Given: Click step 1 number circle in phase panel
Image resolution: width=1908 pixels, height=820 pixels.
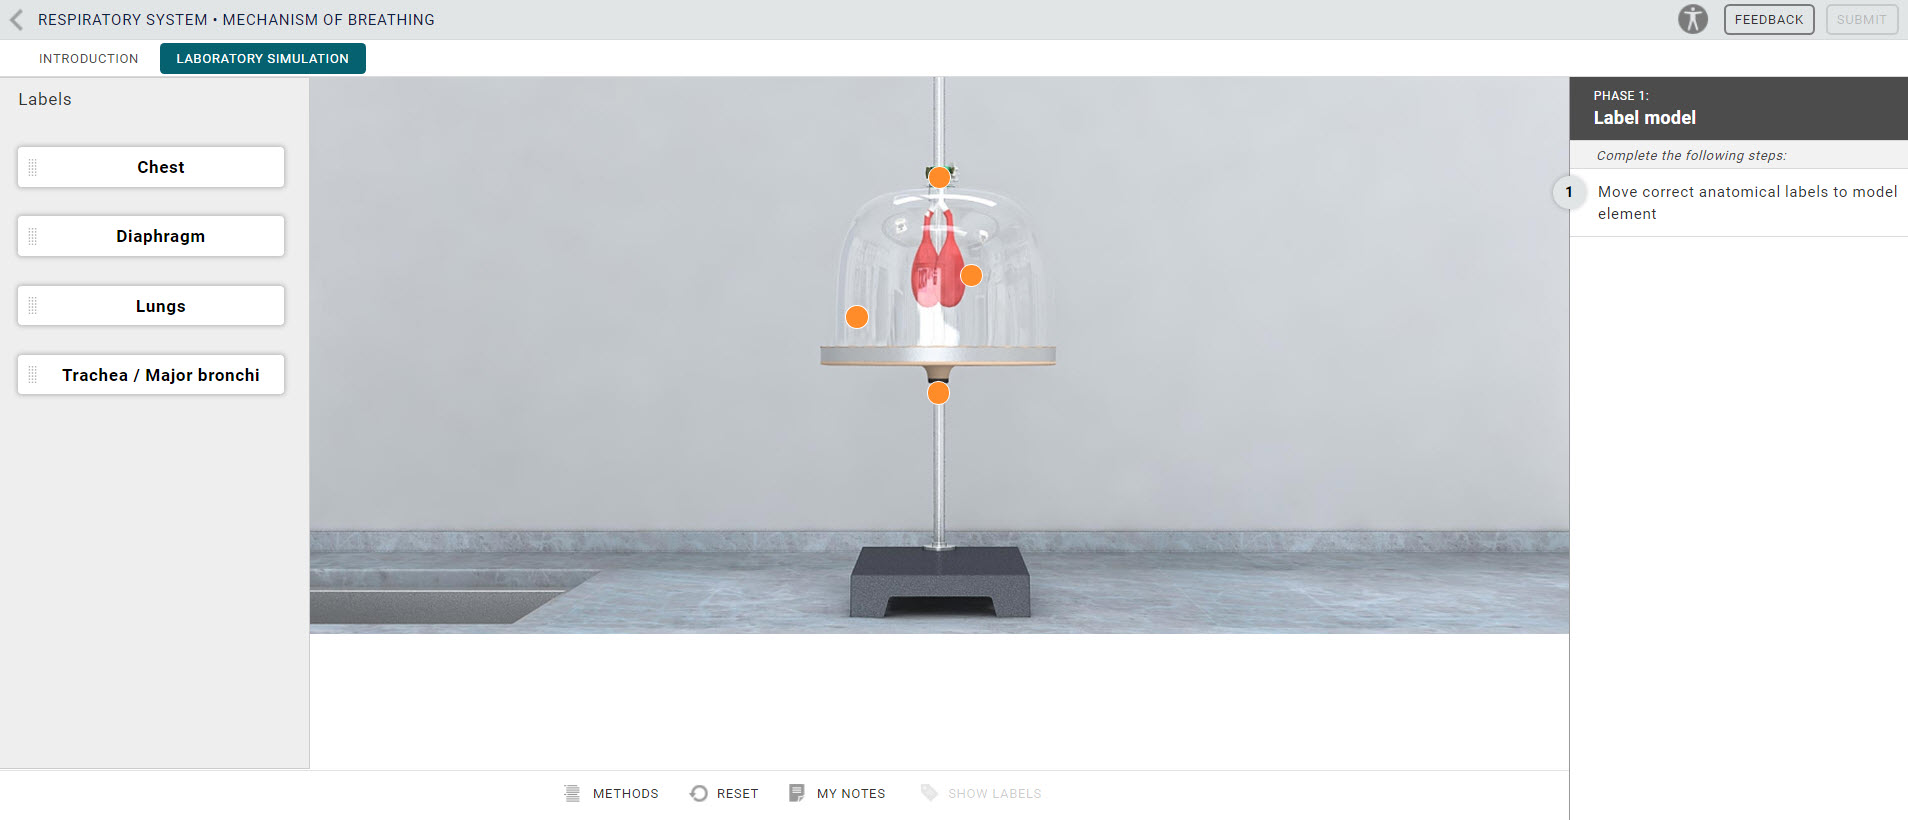Looking at the screenshot, I should click(1569, 192).
